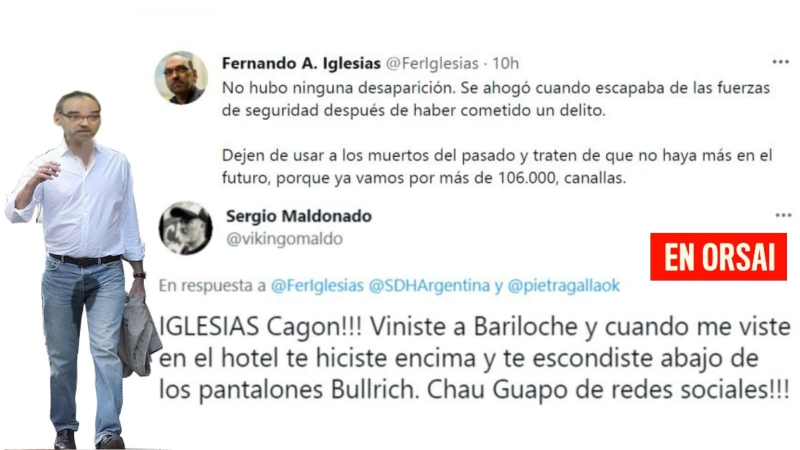
Task: Open the @SDHArgentina mention link
Action: click(x=429, y=285)
